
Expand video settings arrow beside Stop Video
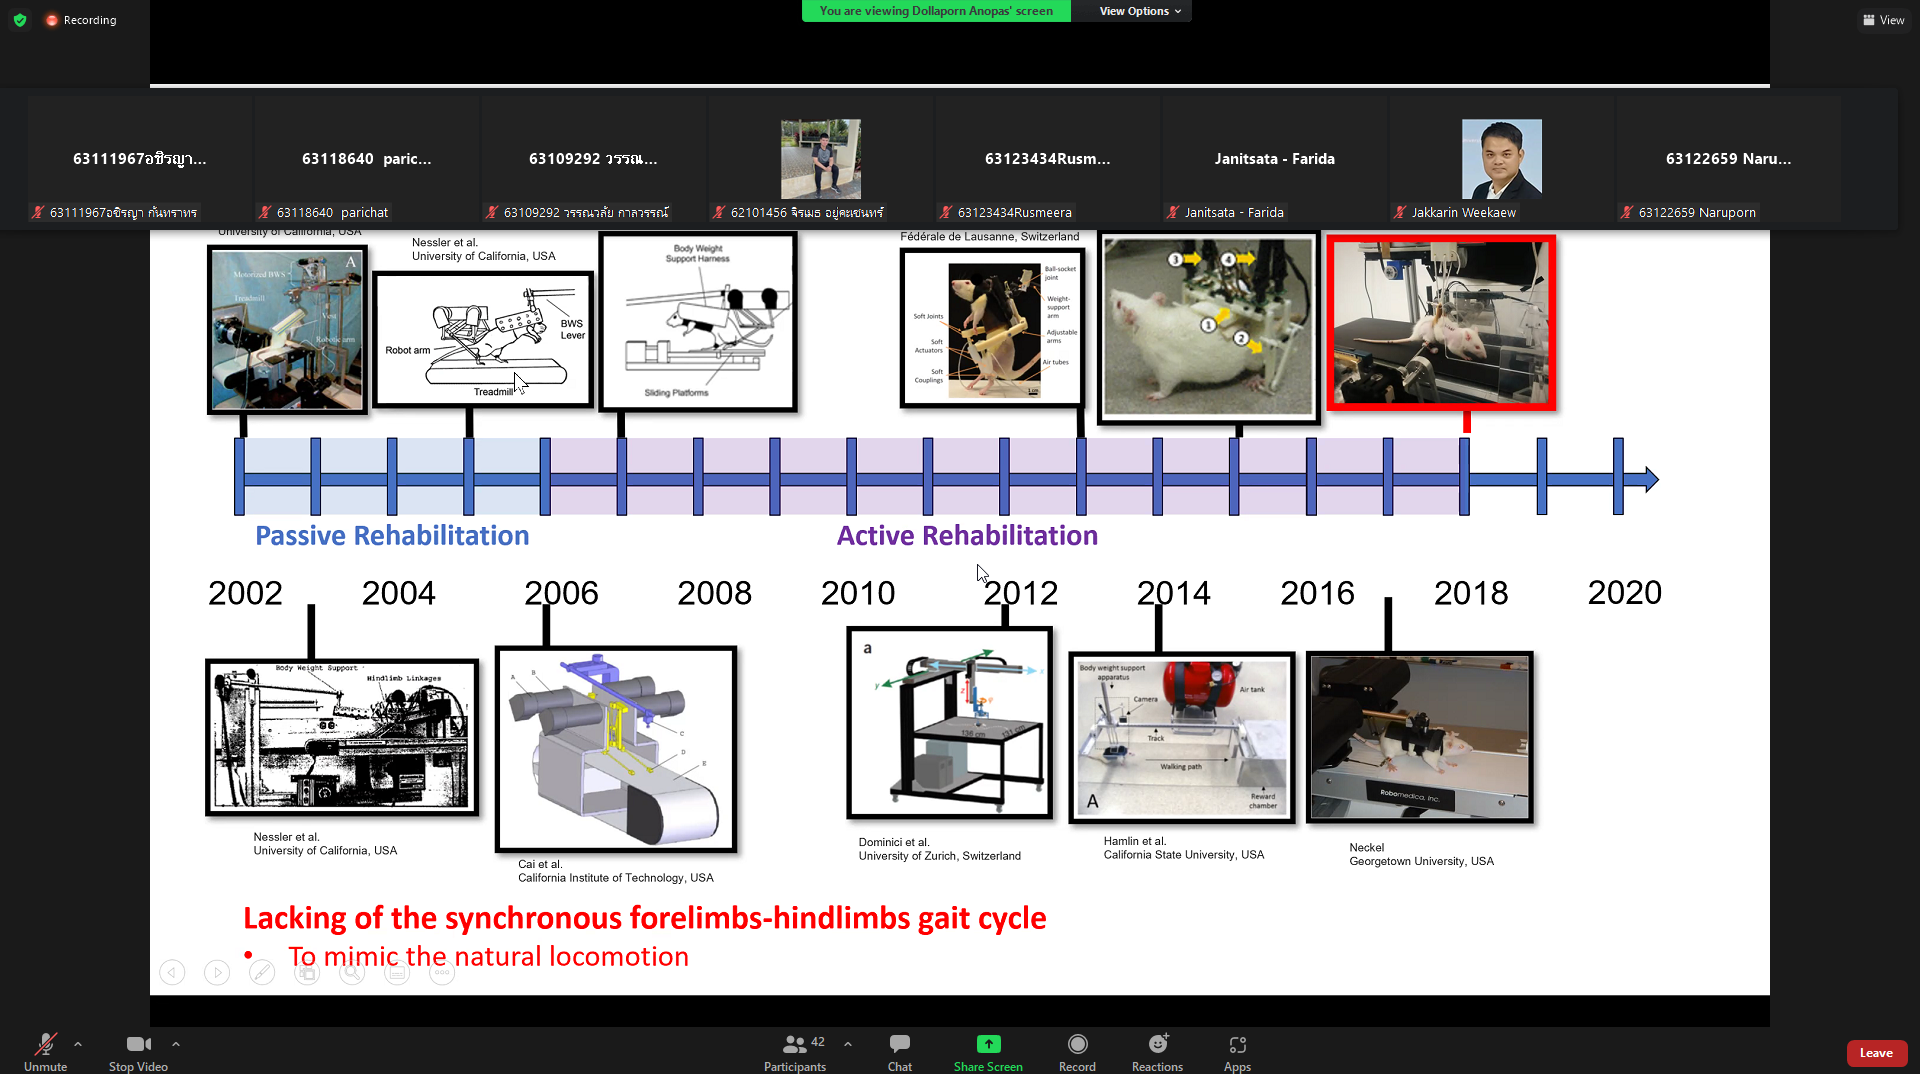tap(176, 1044)
